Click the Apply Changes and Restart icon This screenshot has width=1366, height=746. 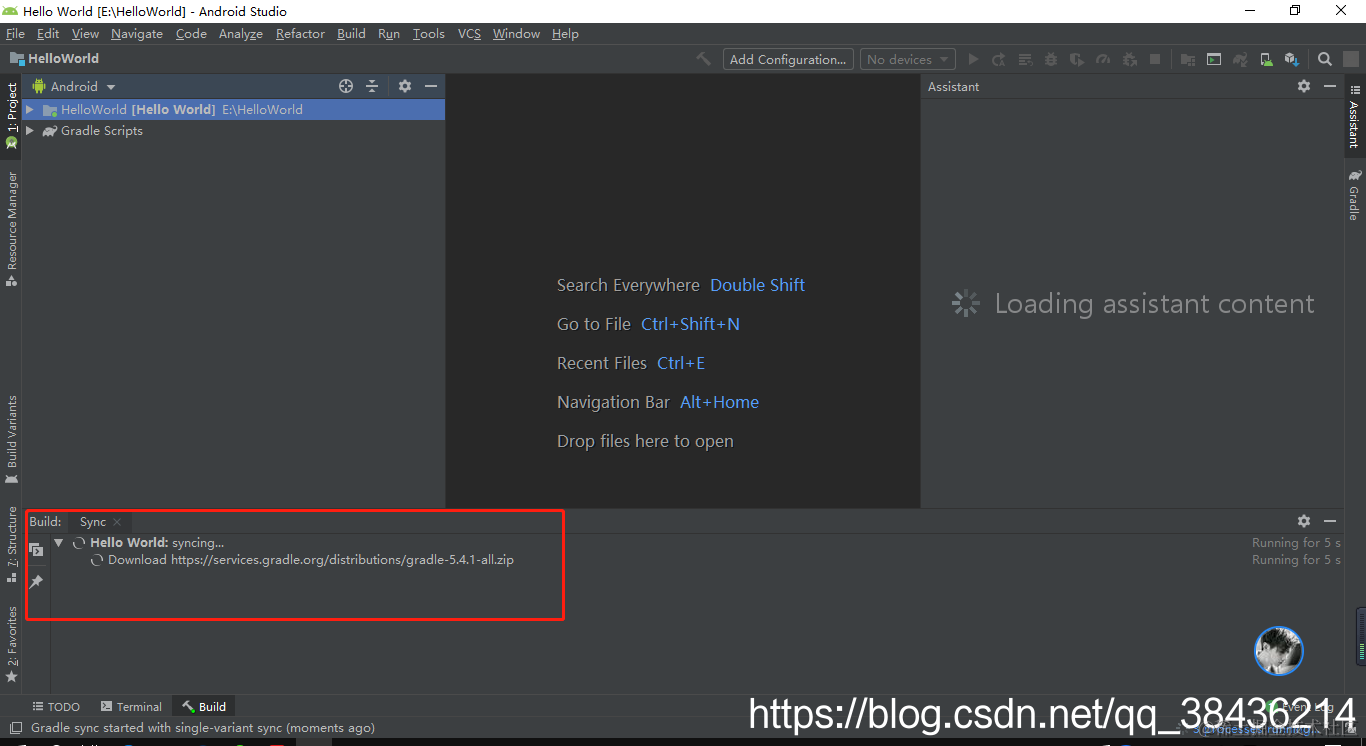coord(998,59)
